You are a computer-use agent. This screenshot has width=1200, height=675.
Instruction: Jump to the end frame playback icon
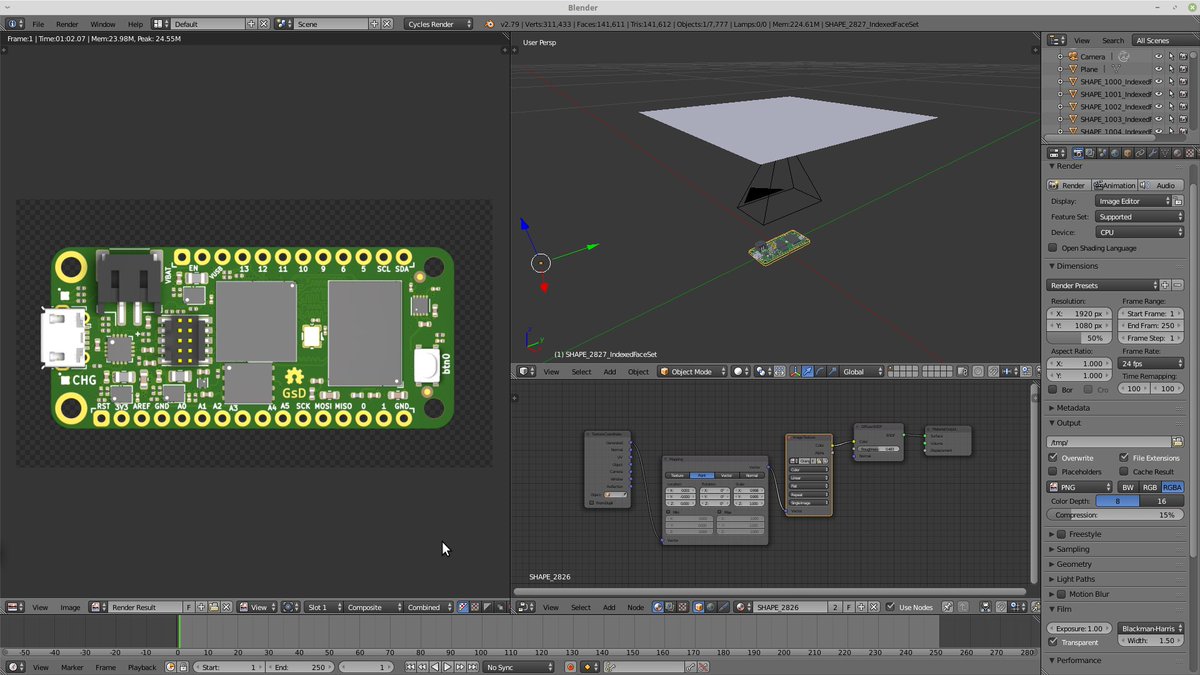pyautogui.click(x=472, y=667)
